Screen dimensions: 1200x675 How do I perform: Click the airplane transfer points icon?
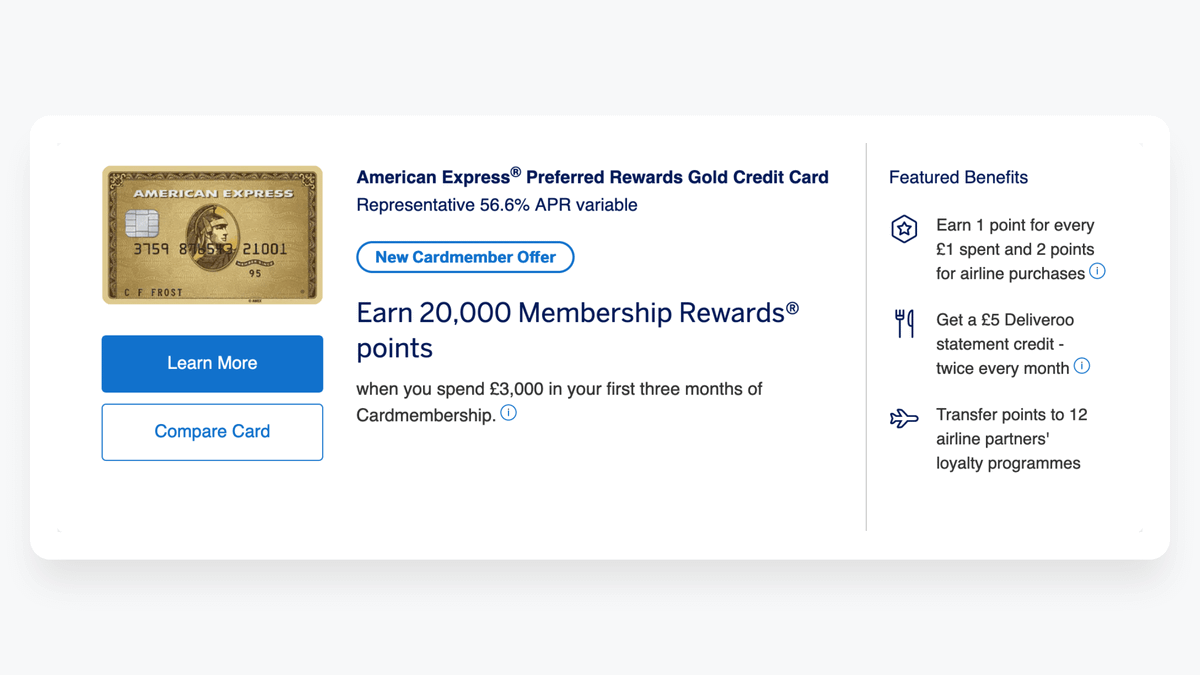pyautogui.click(x=904, y=418)
